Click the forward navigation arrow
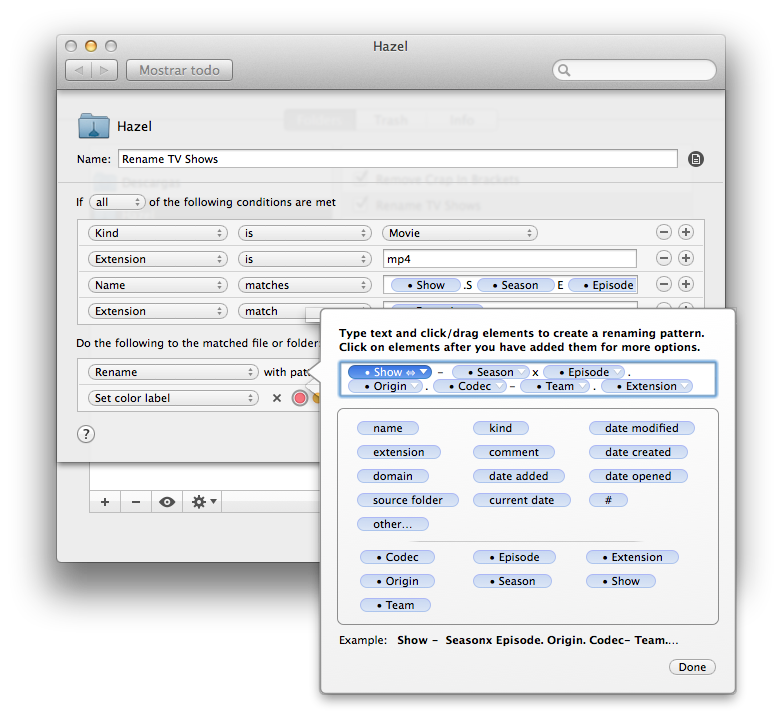The height and width of the screenshot is (714, 782). pos(104,70)
